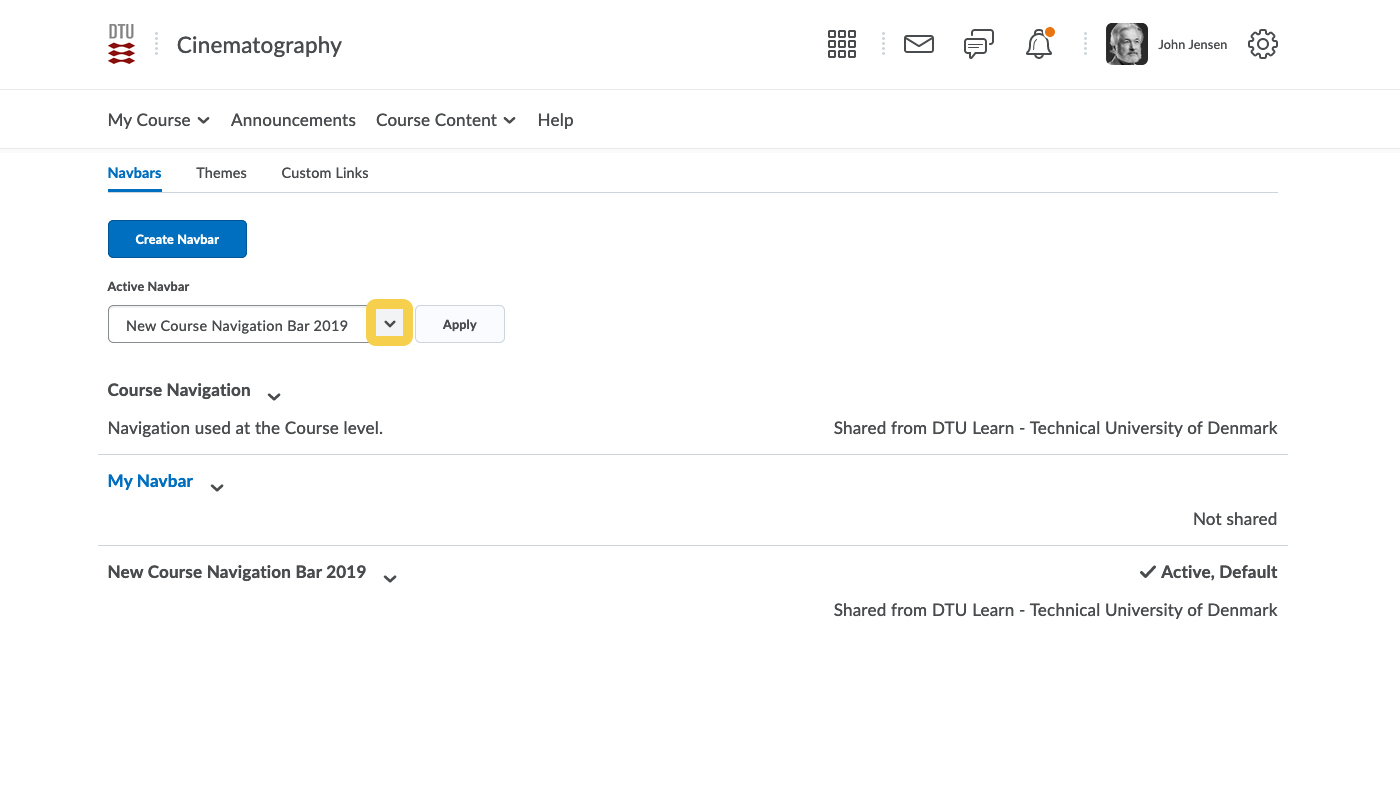
Task: Expand the Course Navigation actions chevron
Action: [274, 396]
